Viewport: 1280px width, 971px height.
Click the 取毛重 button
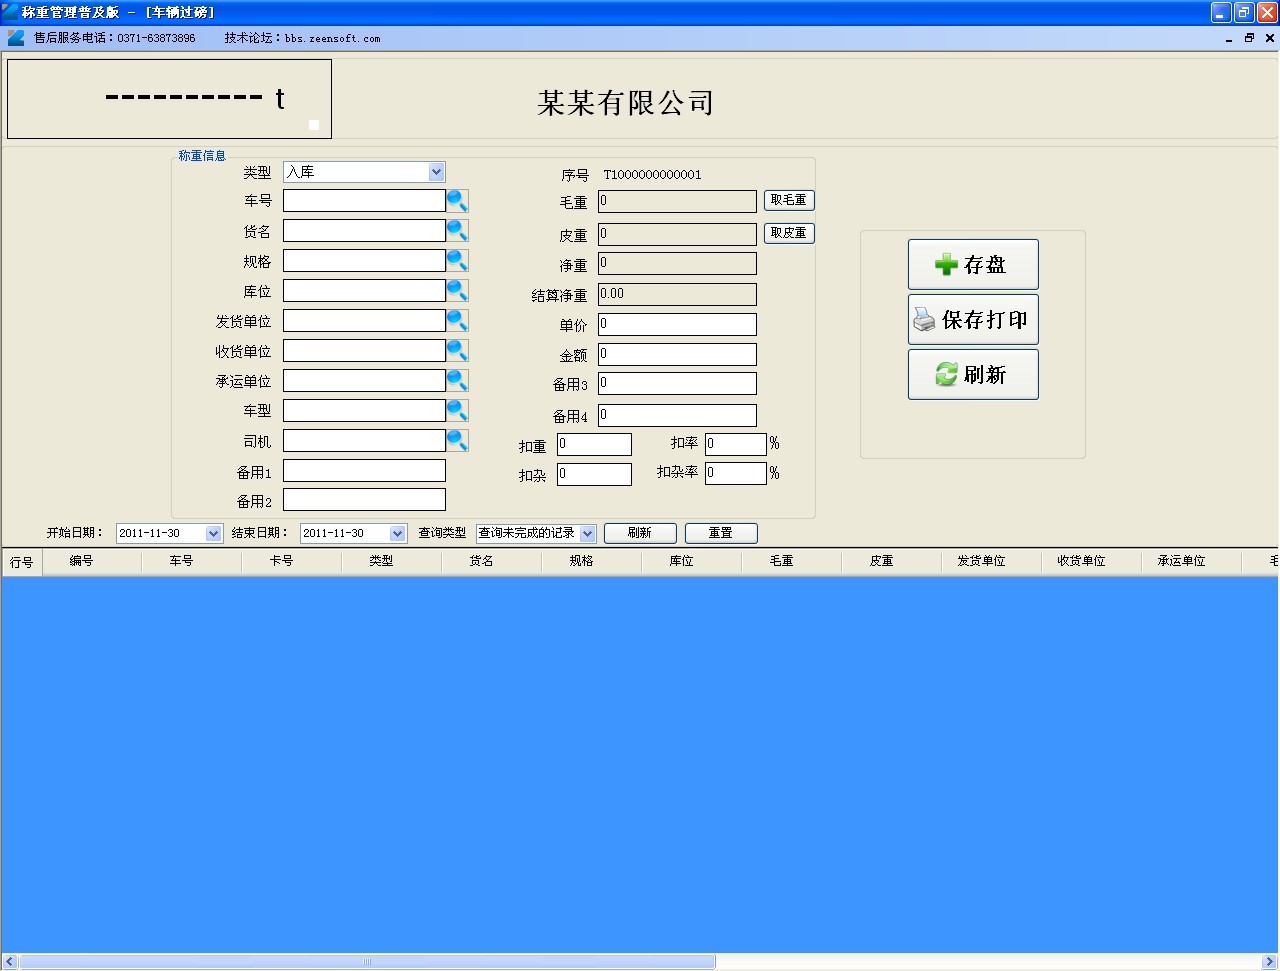point(789,200)
